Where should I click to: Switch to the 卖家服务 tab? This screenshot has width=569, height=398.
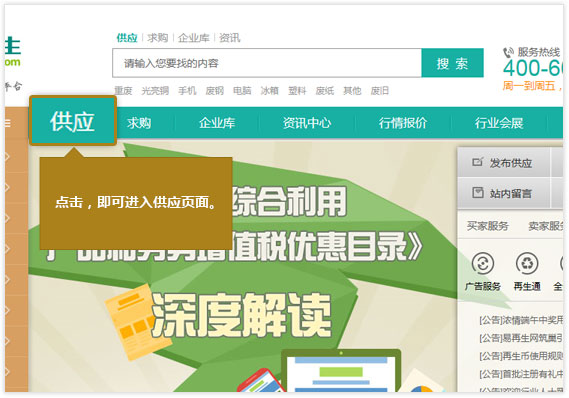(x=546, y=226)
